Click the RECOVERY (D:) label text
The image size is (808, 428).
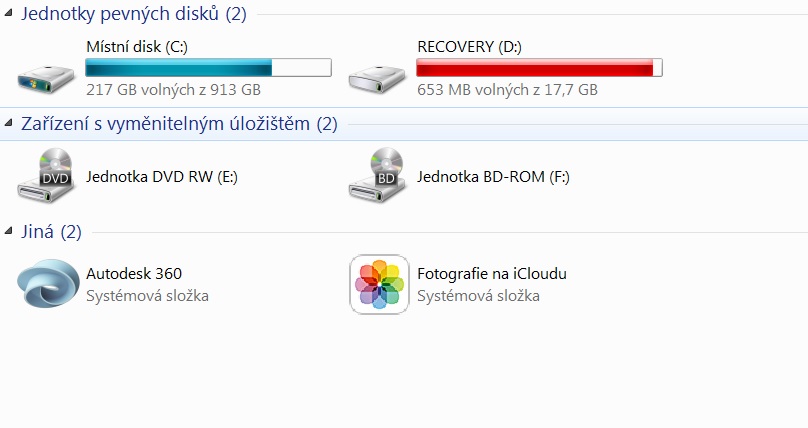469,47
